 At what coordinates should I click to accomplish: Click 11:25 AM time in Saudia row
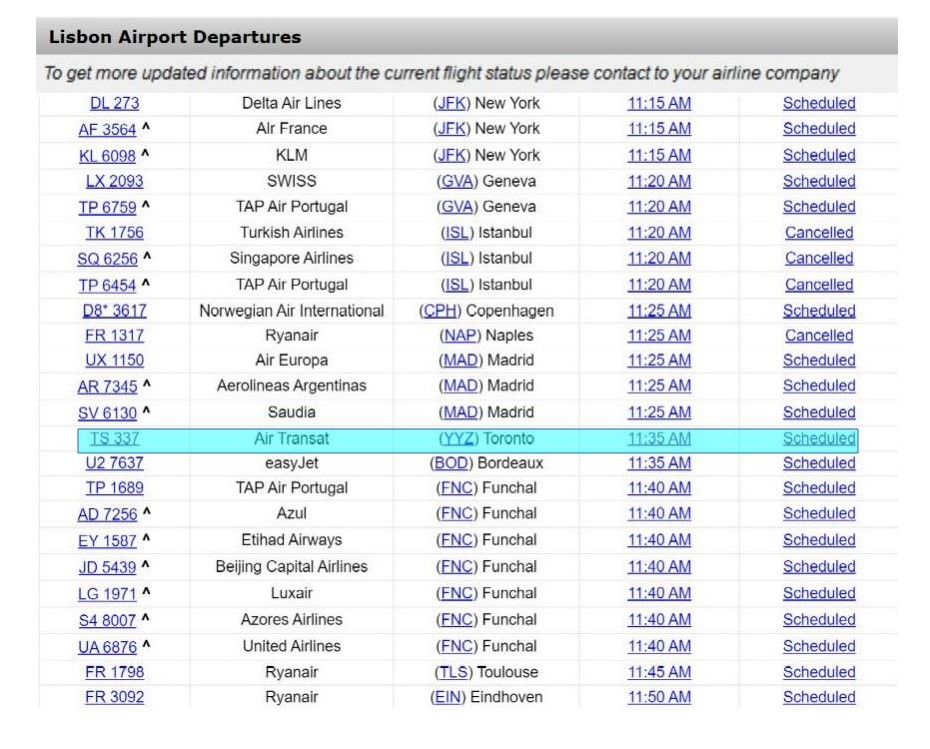[659, 413]
